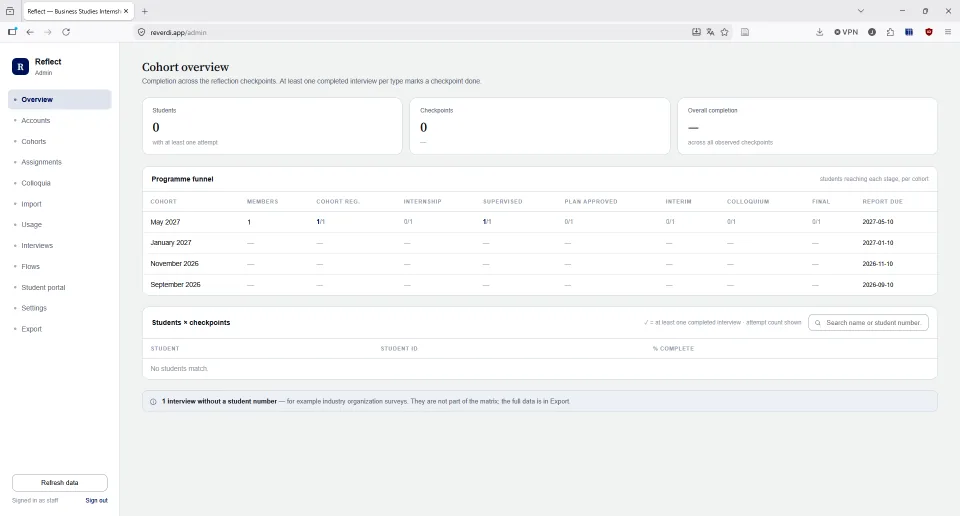Click the COLLOQUIUM column header

click(748, 201)
